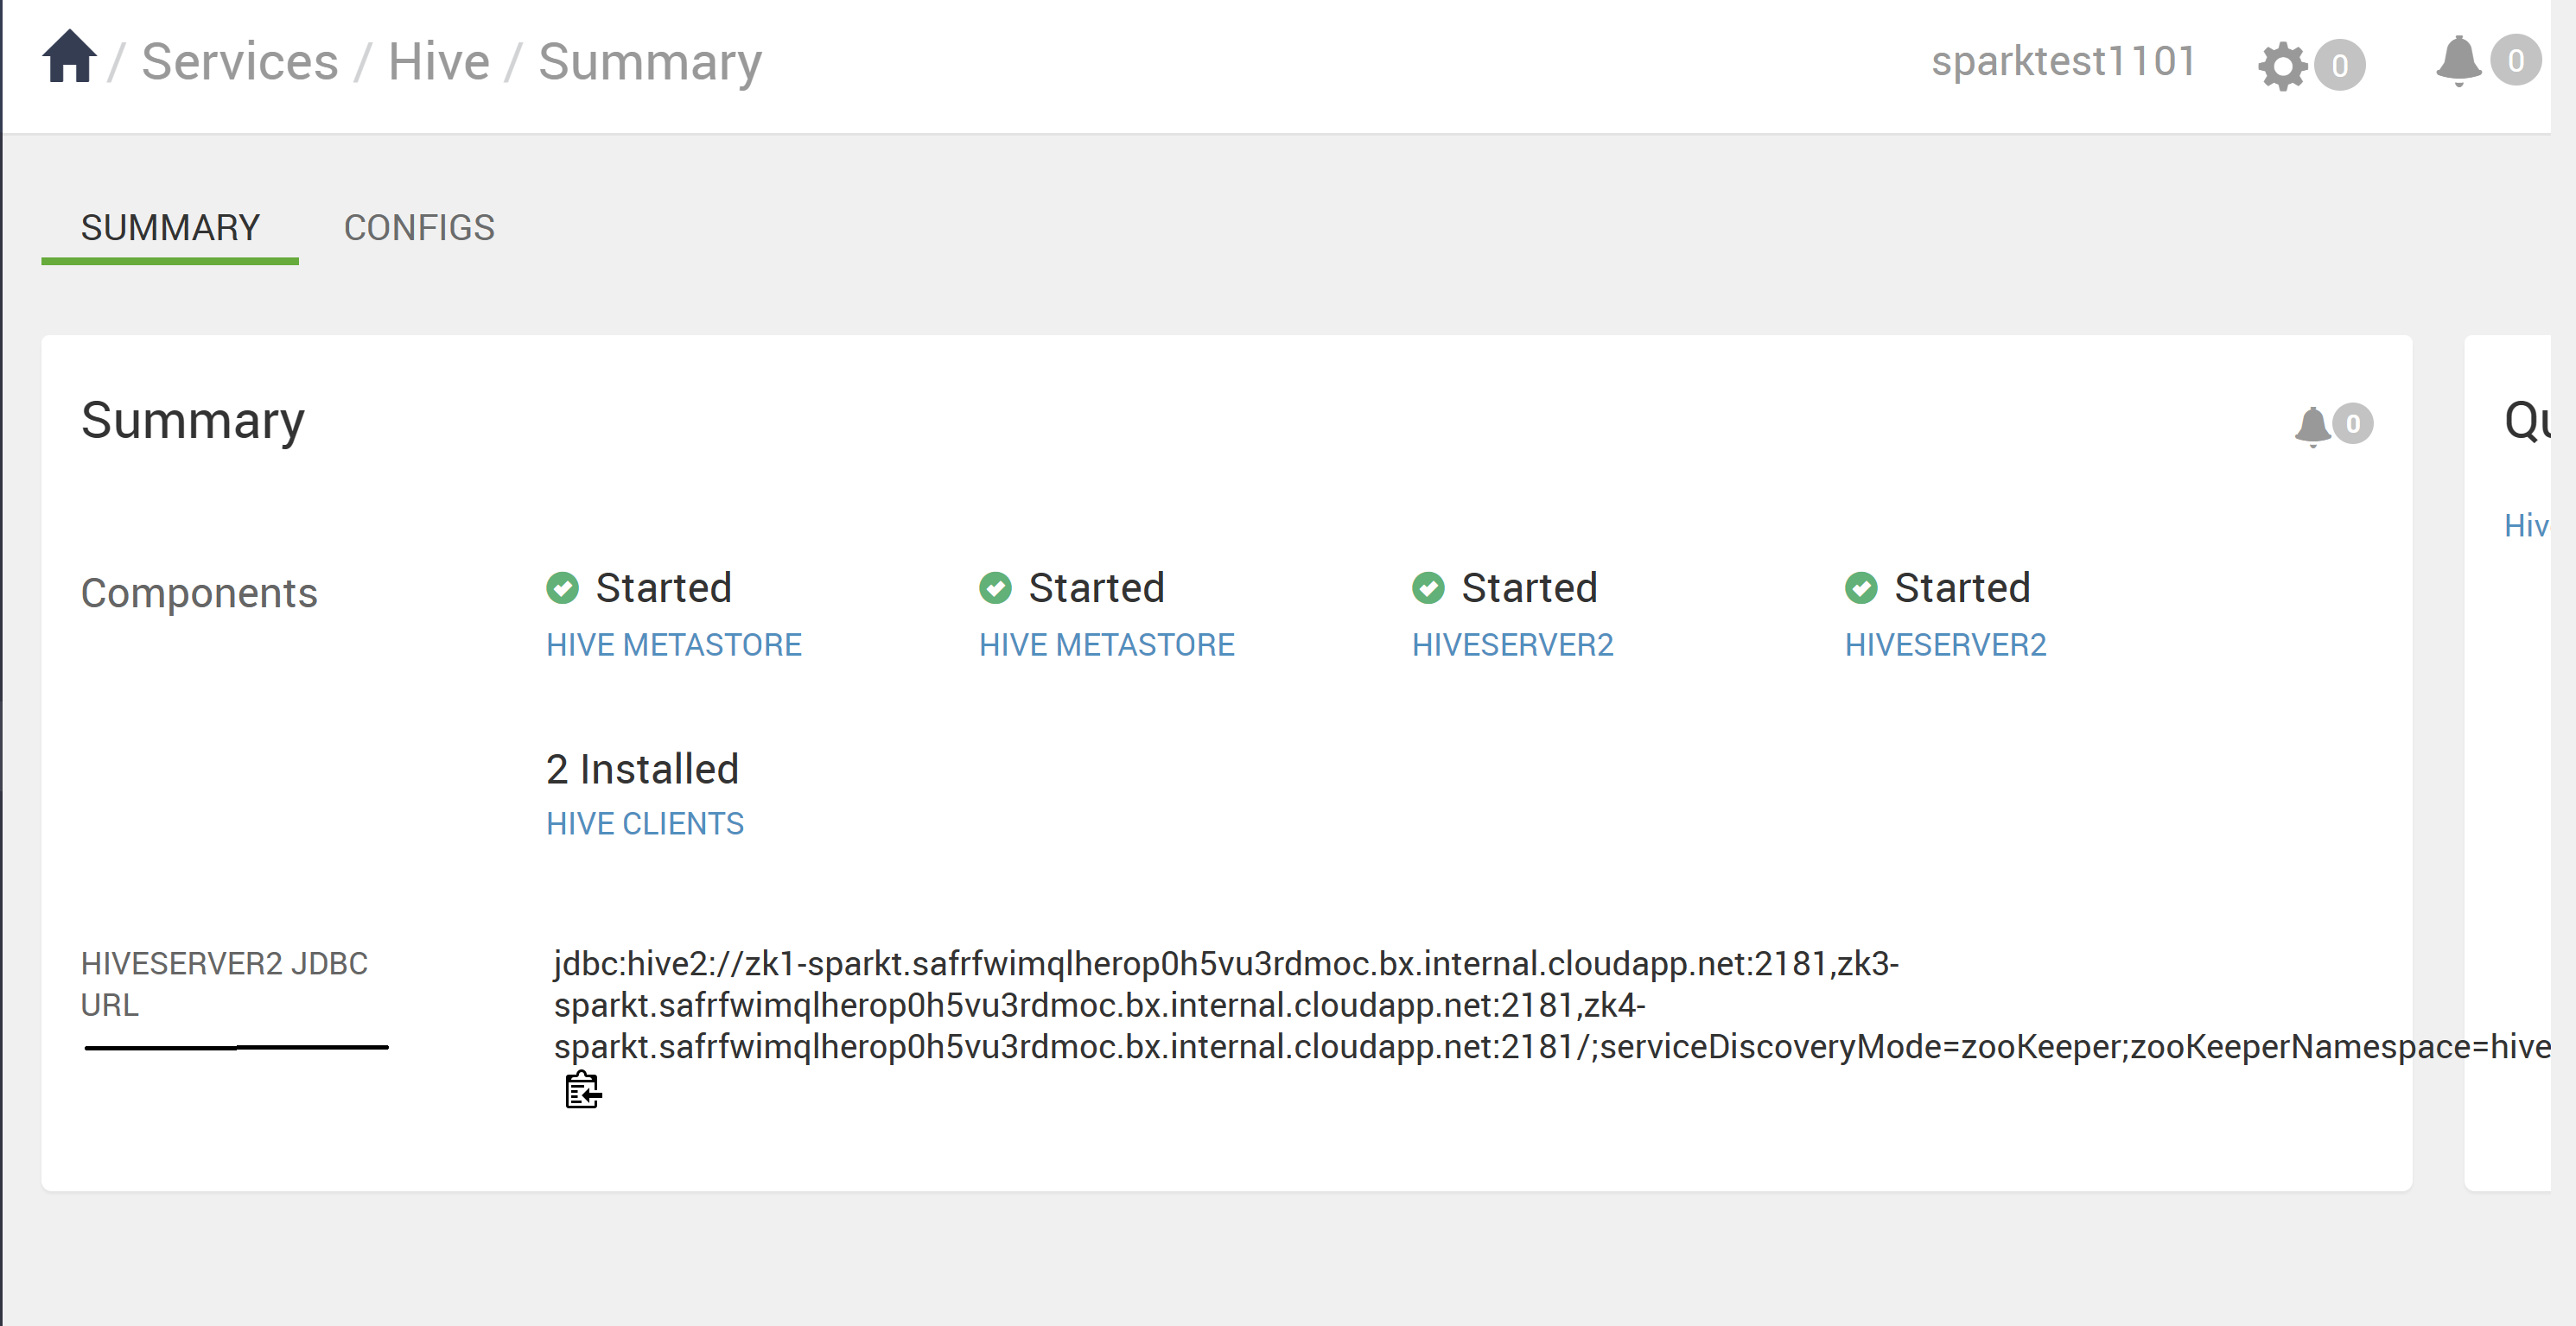Open the alerts bell in top header
2576x1326 pixels.
2458,60
